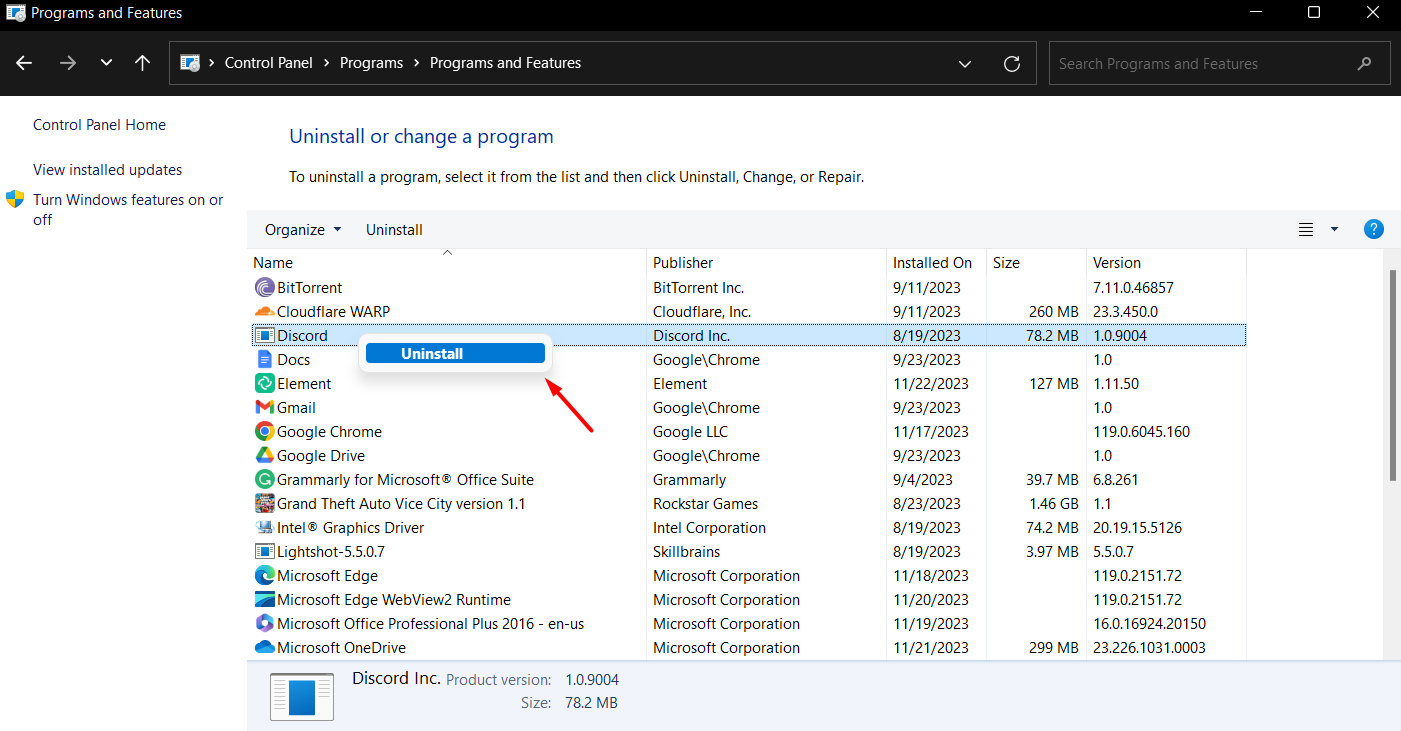Click the Docs app icon

264,360
